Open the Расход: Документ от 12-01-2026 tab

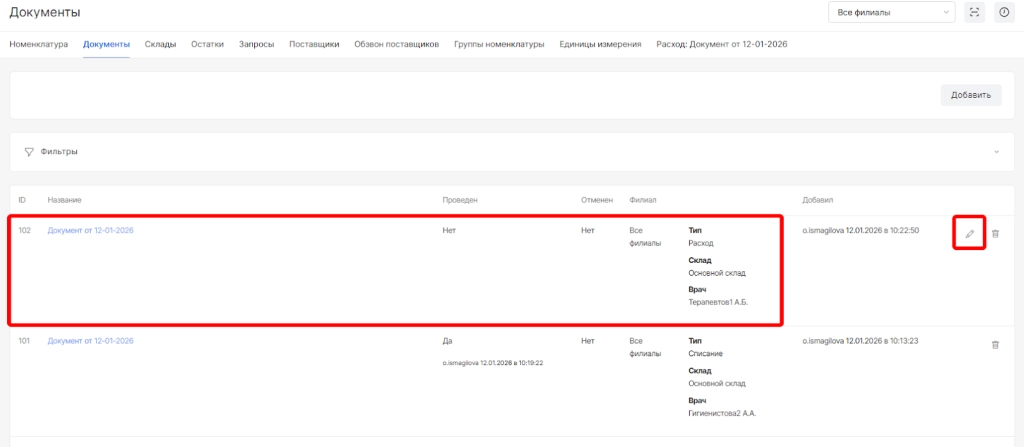[721, 44]
